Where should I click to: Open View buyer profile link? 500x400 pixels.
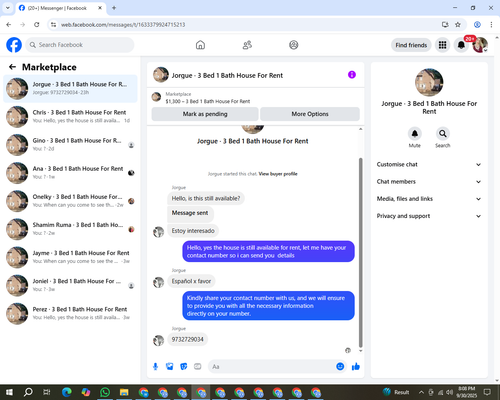pyautogui.click(x=278, y=174)
